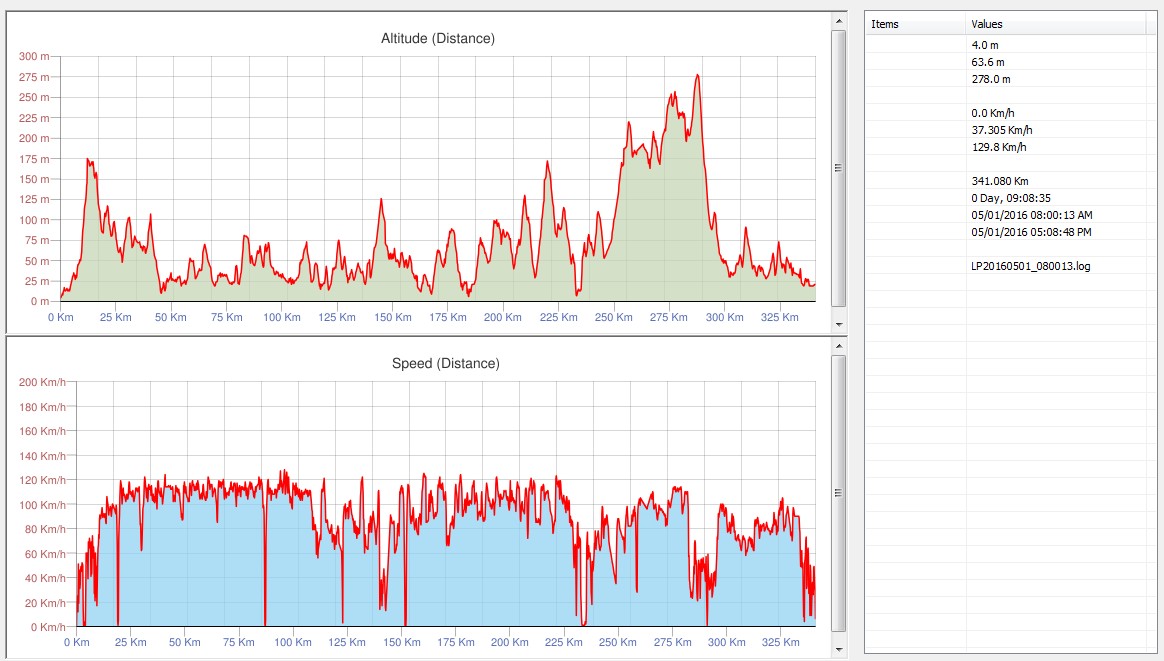The image size is (1164, 661).
Task: Click the up arrow of the Altitude chart scrollbar
Action: (838, 20)
